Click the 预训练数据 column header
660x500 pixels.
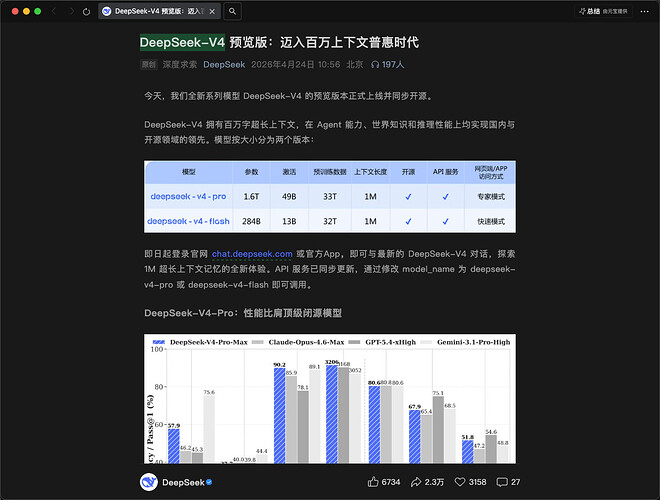pos(330,172)
